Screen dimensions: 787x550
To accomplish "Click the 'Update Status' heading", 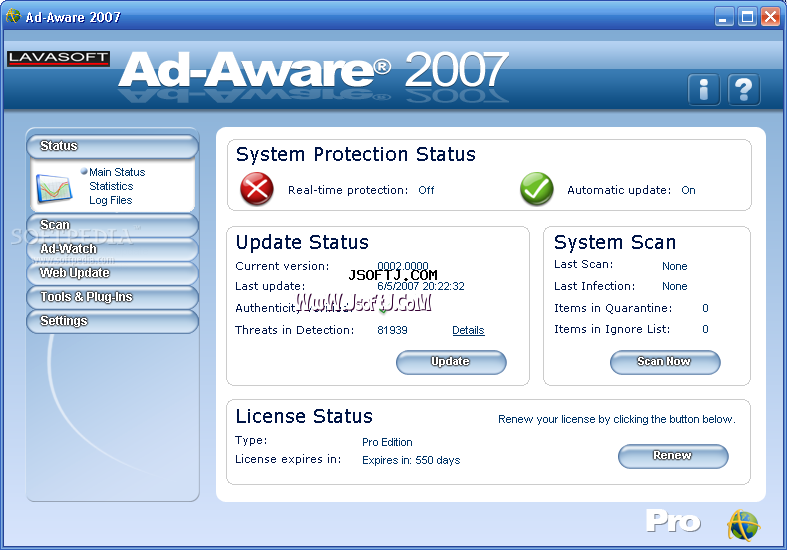I will coord(302,242).
